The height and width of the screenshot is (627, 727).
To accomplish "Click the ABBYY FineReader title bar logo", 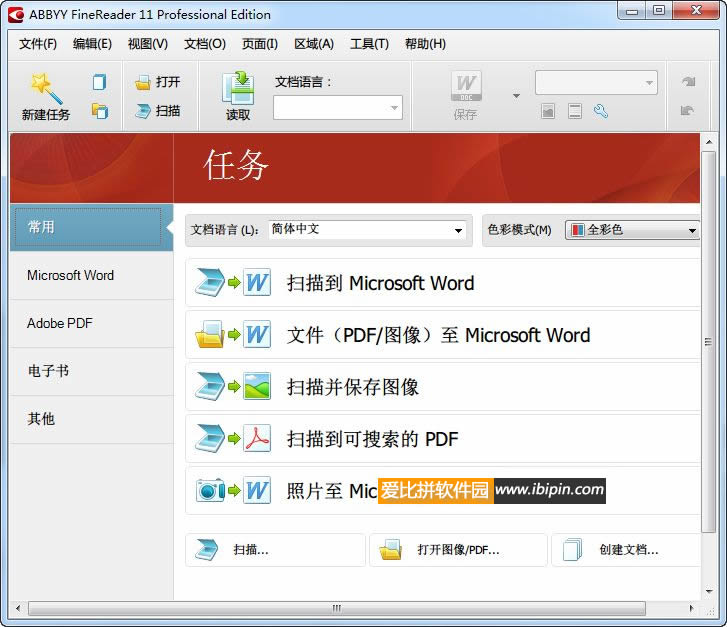I will [x=16, y=15].
